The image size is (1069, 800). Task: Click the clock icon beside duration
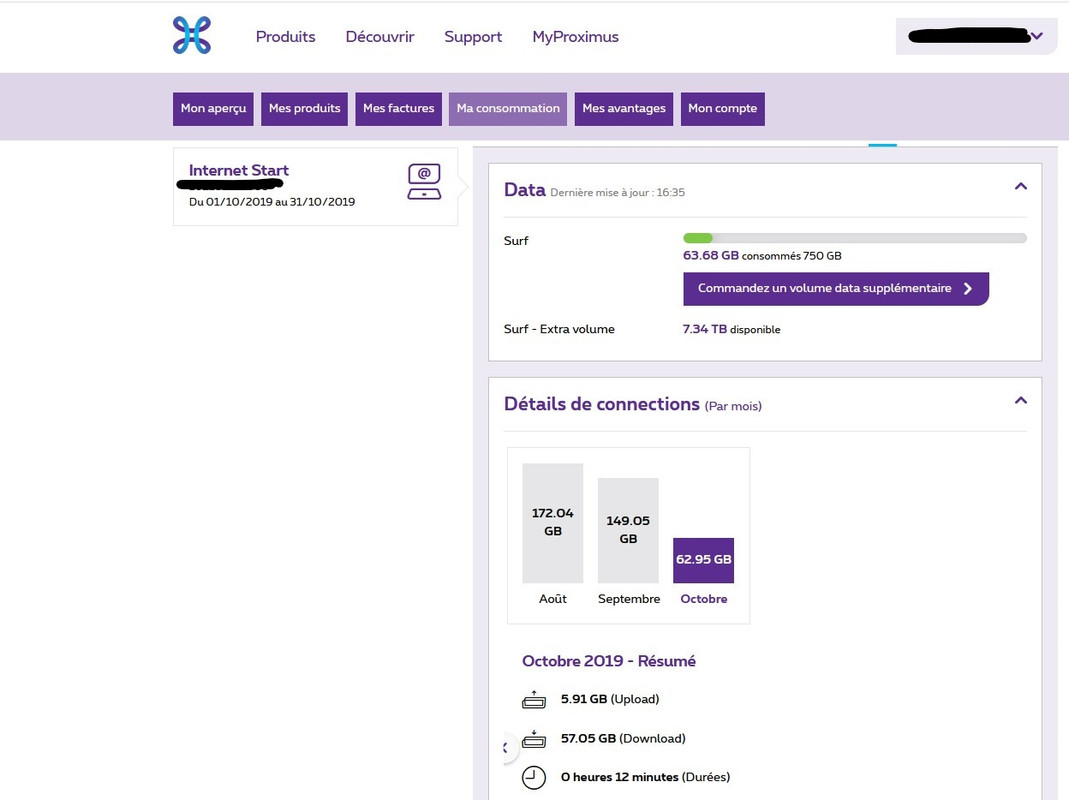point(534,777)
